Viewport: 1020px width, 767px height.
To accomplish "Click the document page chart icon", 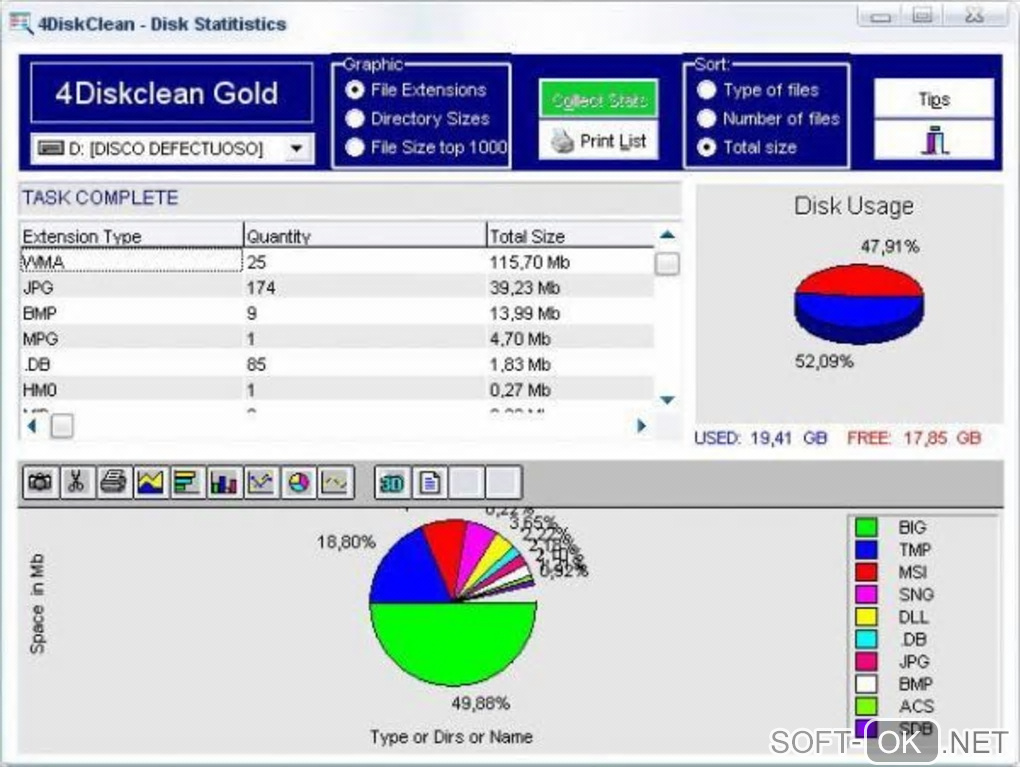I will 429,483.
